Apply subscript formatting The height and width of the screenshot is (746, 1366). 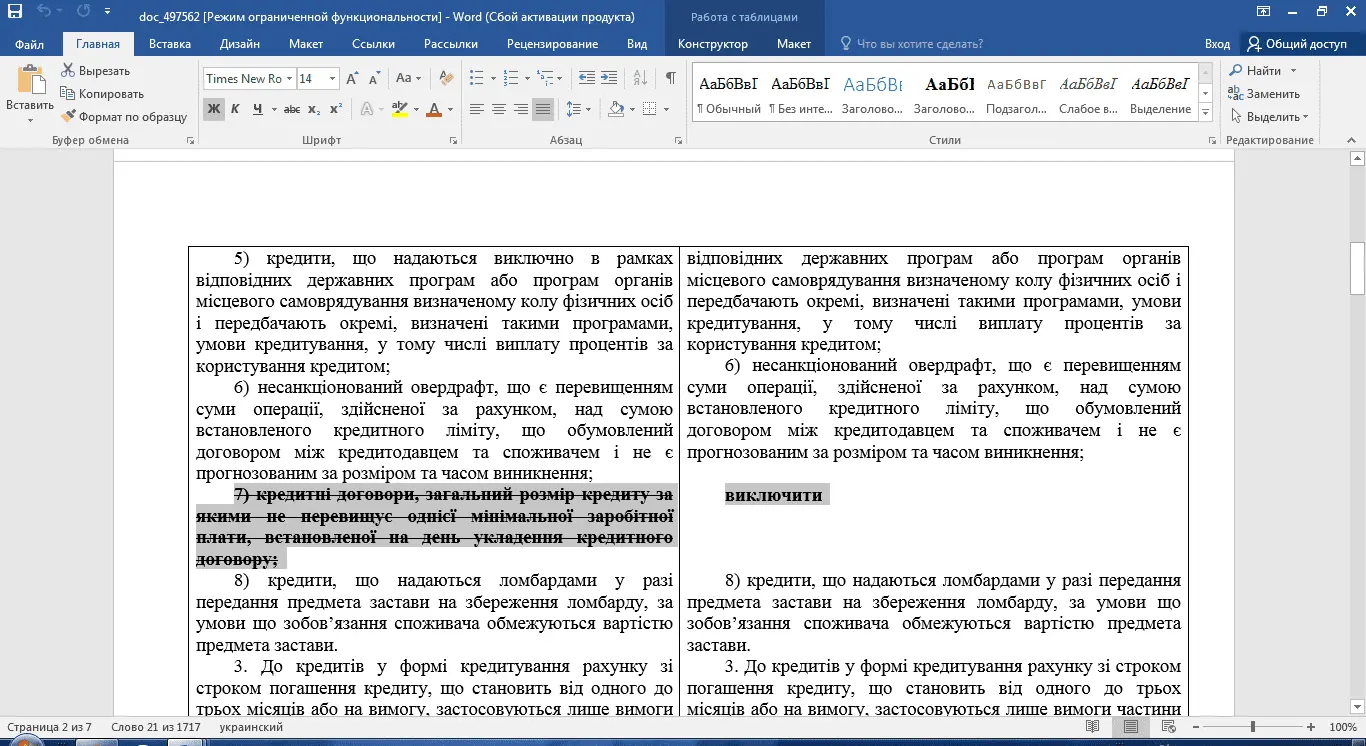(x=314, y=109)
